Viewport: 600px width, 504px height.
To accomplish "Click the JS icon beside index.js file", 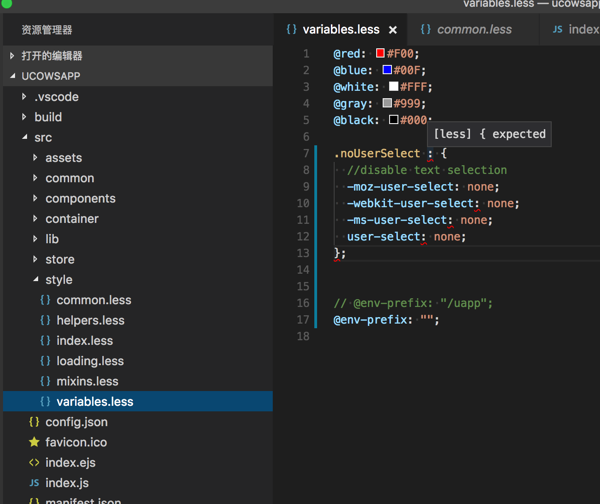I will click(34, 483).
